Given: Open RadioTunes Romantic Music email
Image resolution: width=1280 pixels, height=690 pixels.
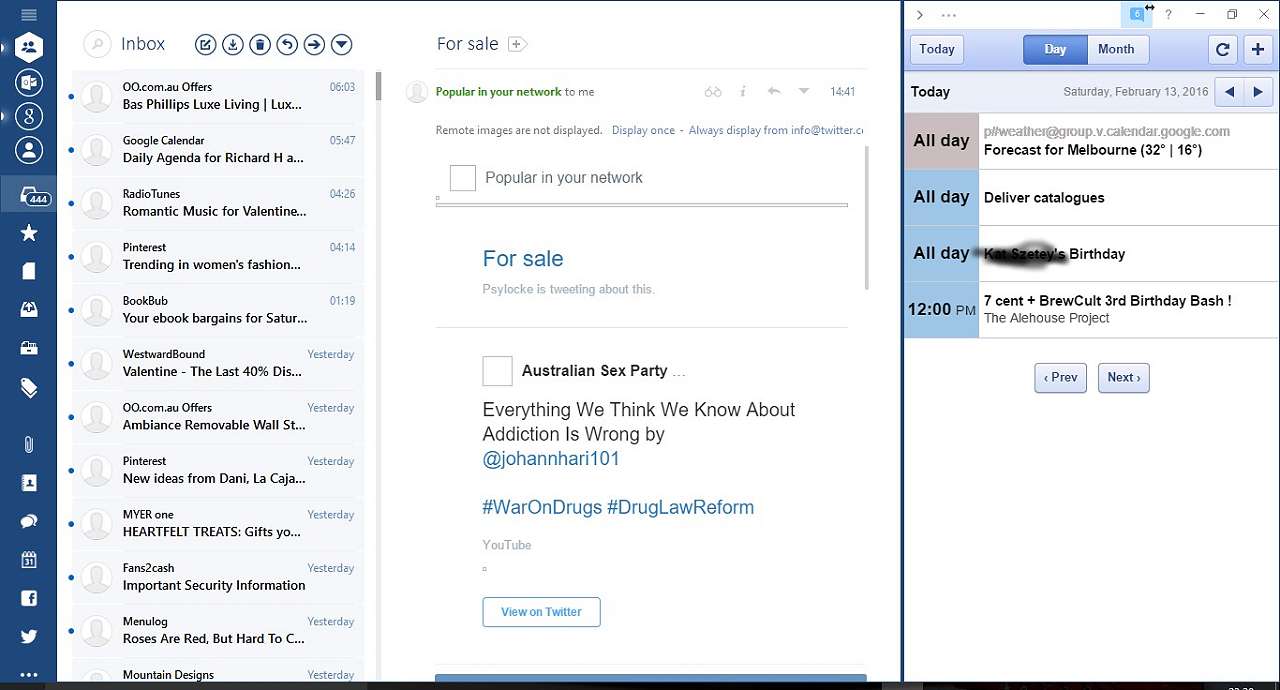Looking at the screenshot, I should click(217, 203).
